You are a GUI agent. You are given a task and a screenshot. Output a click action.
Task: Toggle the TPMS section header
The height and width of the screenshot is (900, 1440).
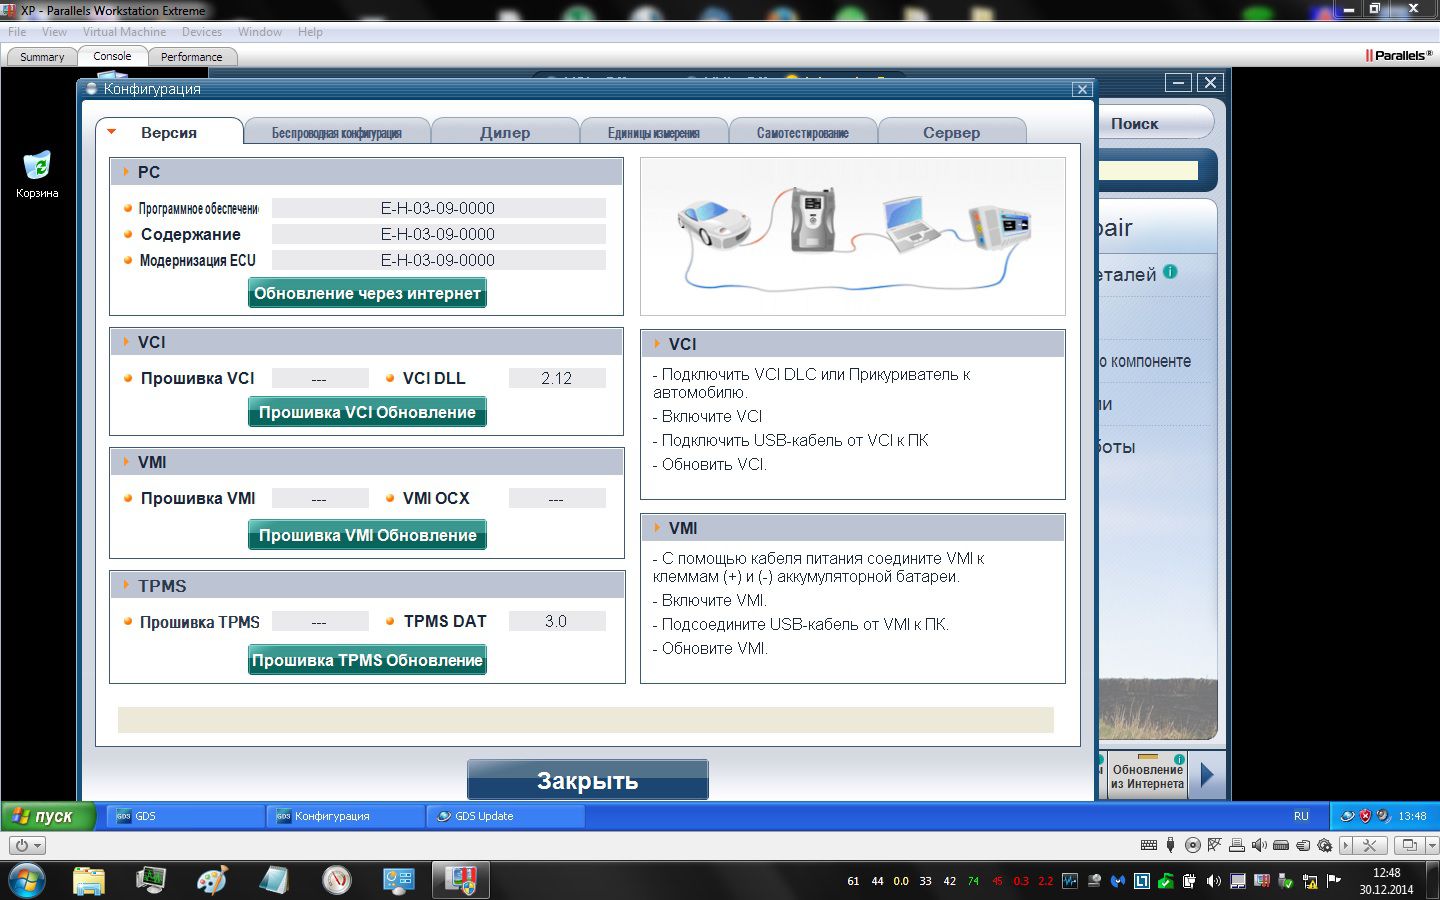[x=366, y=586]
